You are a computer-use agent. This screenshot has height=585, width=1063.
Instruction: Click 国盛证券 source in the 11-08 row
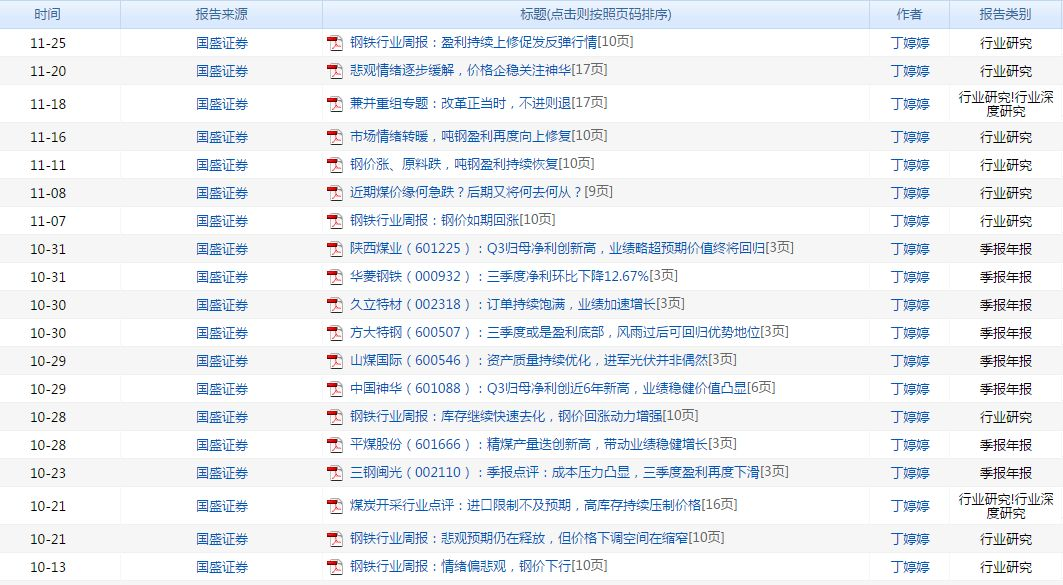point(222,193)
